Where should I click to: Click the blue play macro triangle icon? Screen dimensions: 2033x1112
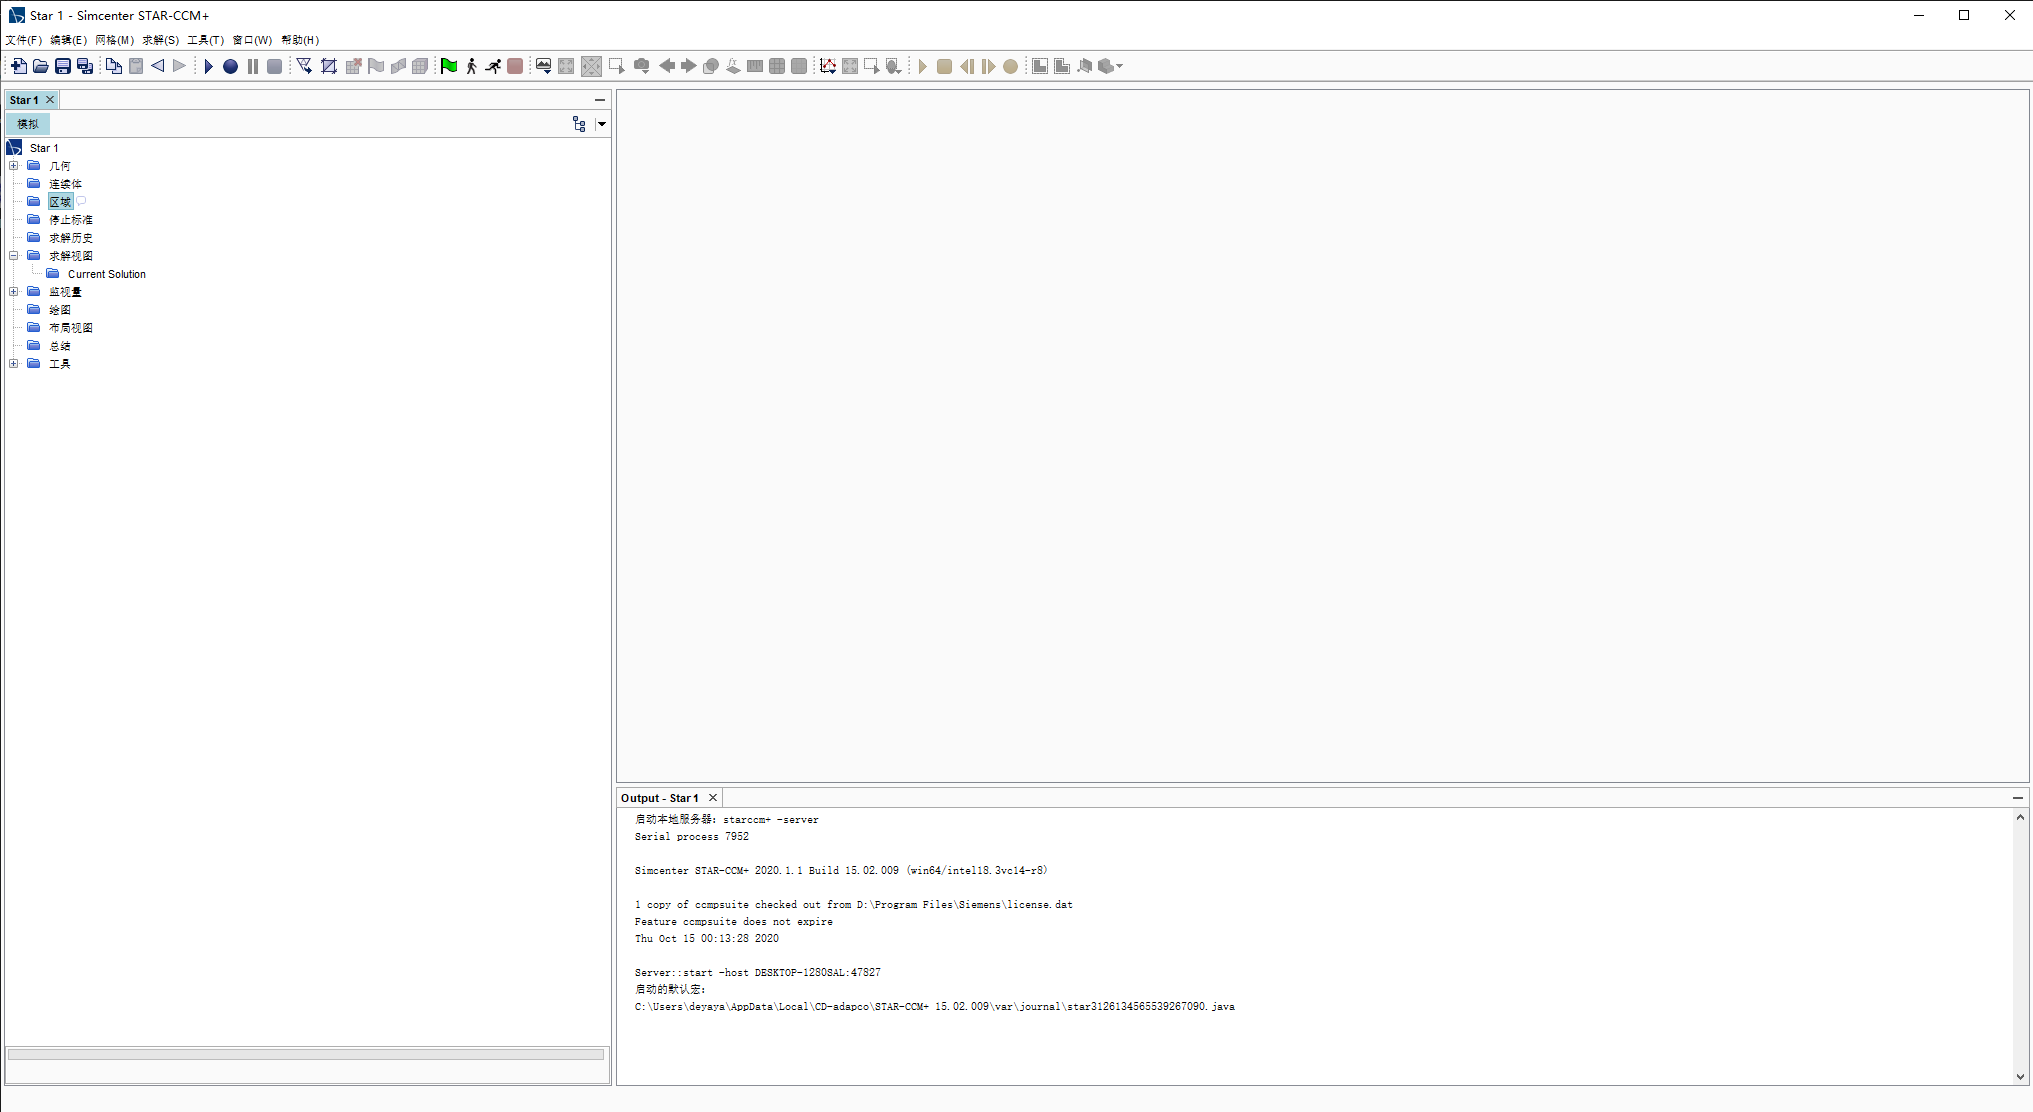click(208, 66)
